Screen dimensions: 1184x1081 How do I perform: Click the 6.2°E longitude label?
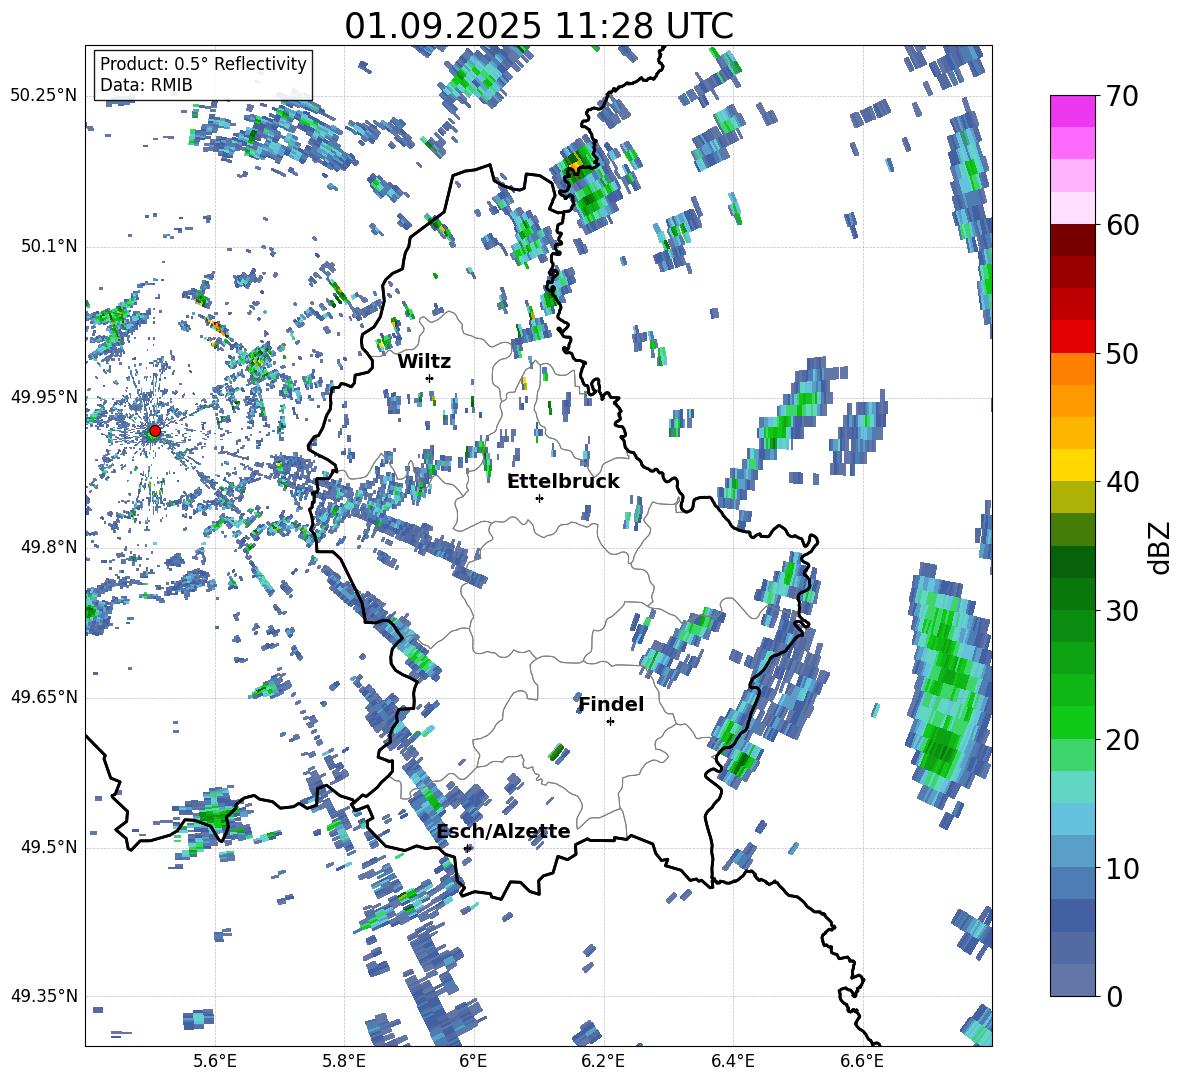click(x=603, y=1061)
